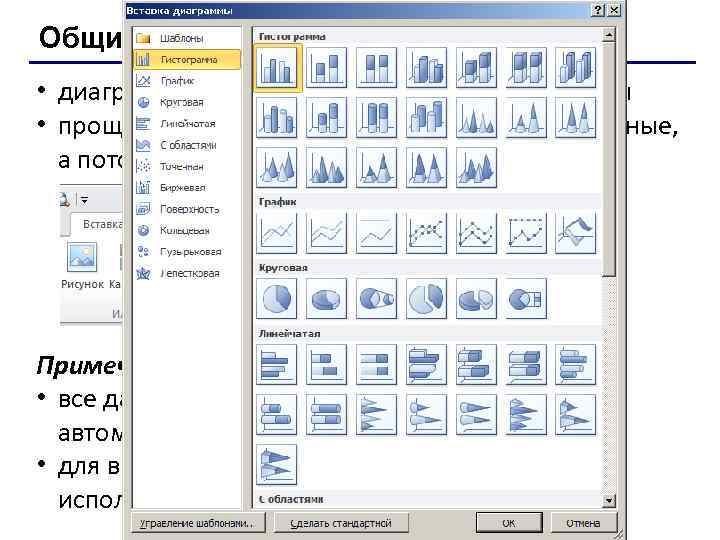Click the gallery vertical scrollbar thumb
Image resolution: width=720 pixels, height=540 pixels.
click(609, 159)
